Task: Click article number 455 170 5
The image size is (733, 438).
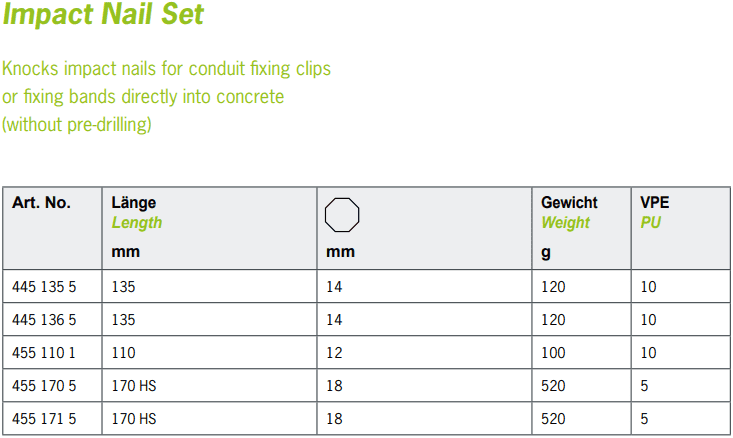Action: pyautogui.click(x=44, y=386)
